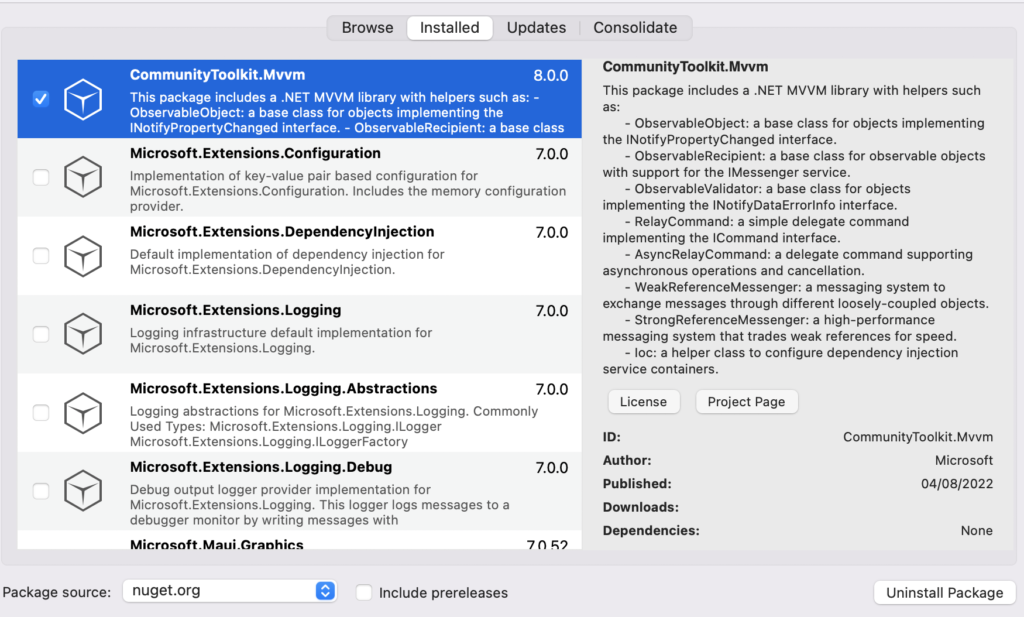The image size is (1024, 617).
Task: Open the License button
Action: point(643,402)
